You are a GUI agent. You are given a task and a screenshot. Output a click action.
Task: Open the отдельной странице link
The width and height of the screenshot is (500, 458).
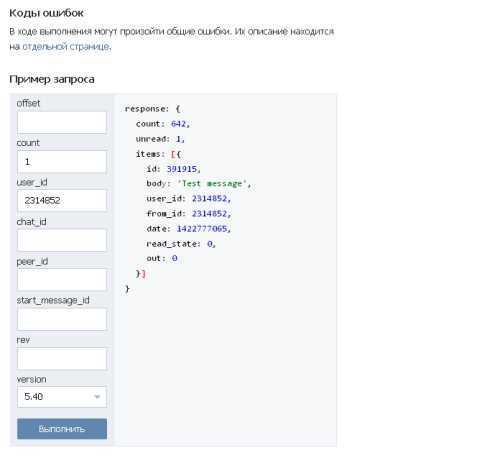tap(66, 46)
